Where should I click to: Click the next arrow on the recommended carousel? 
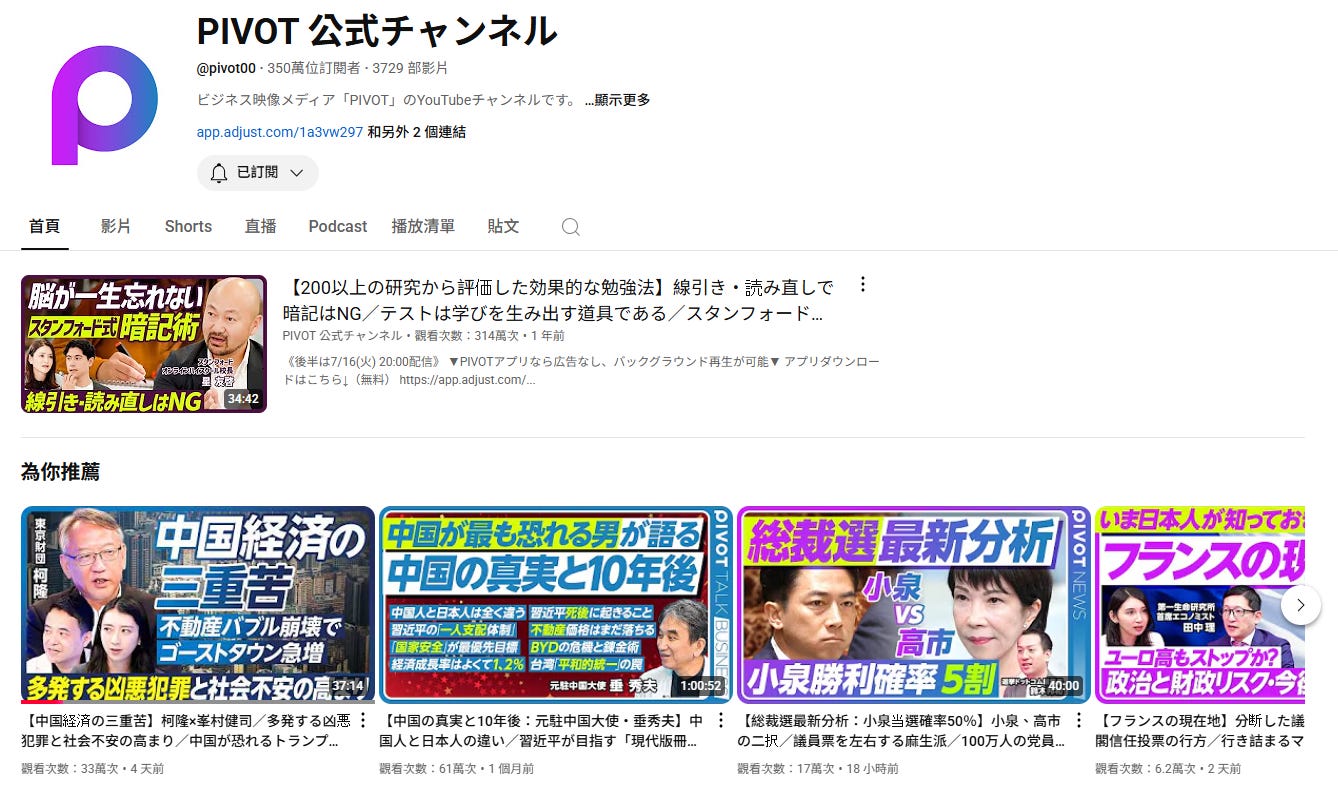[1300, 605]
